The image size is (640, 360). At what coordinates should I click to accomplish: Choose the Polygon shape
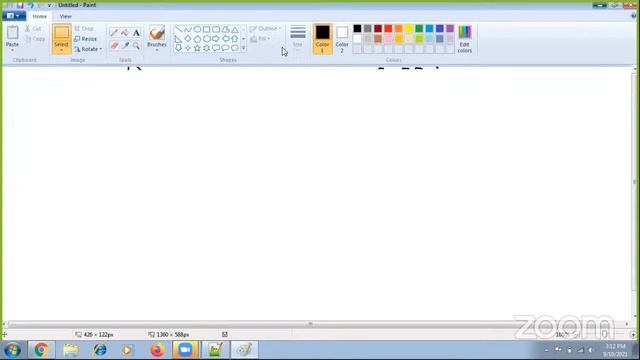click(225, 29)
